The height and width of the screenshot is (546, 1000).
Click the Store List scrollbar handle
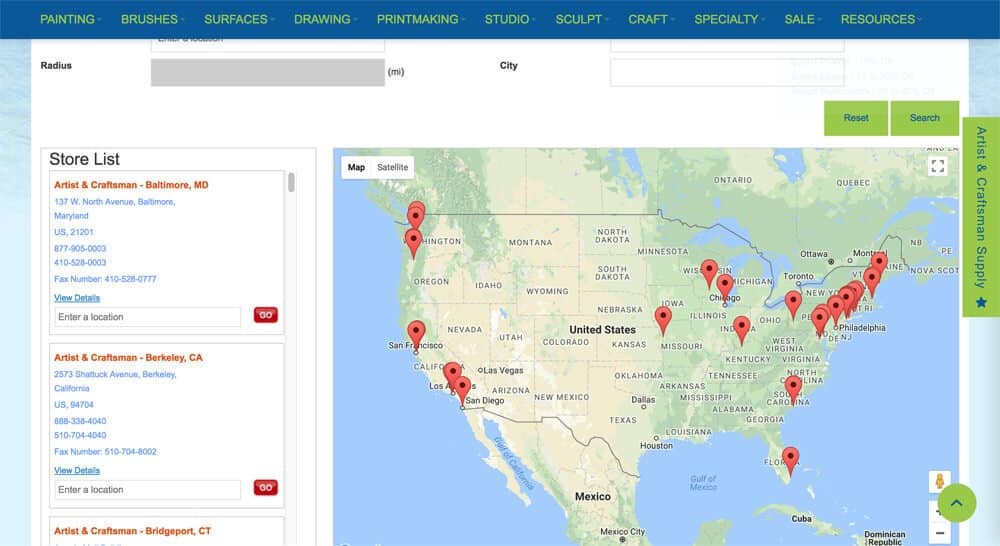coord(291,182)
